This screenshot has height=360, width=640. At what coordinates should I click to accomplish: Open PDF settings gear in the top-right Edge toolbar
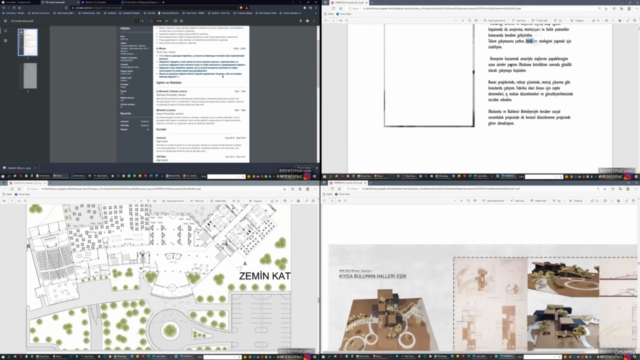click(x=634, y=20)
